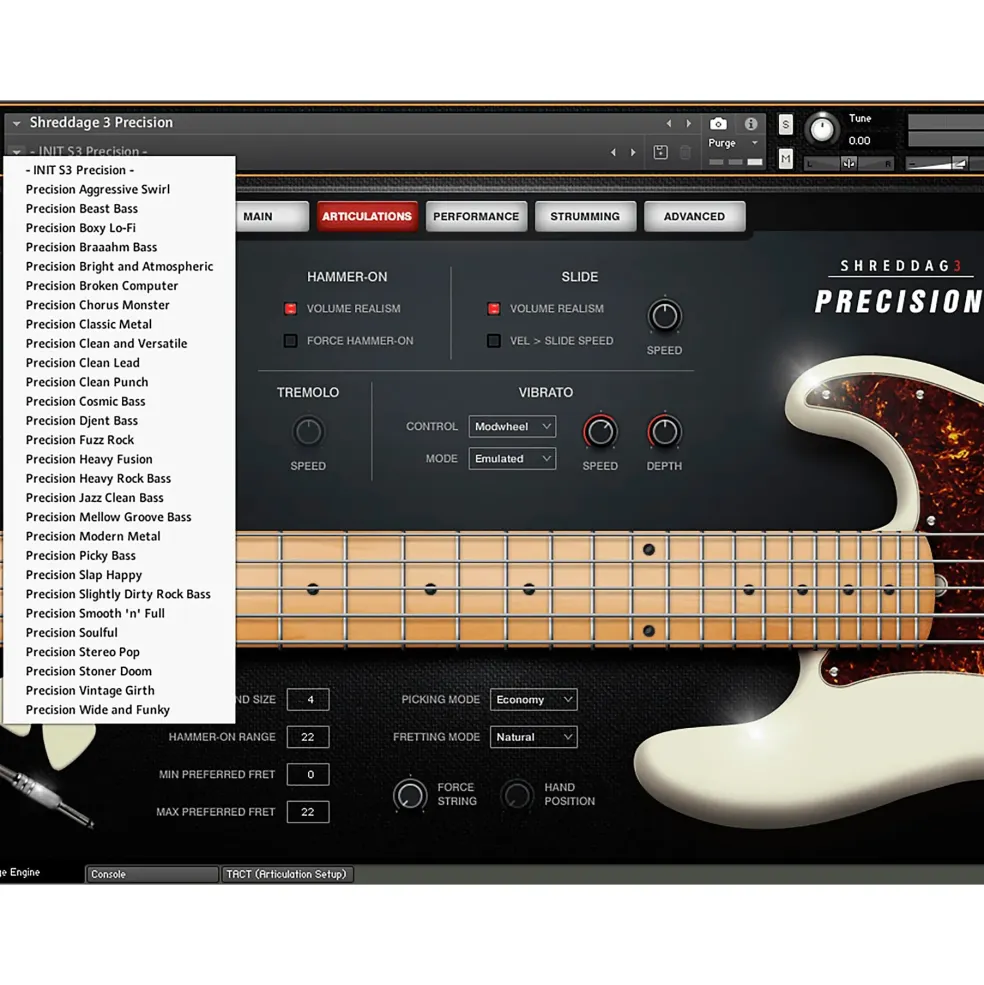
Task: Load next snapshot with lower-row right arrow
Action: click(633, 152)
